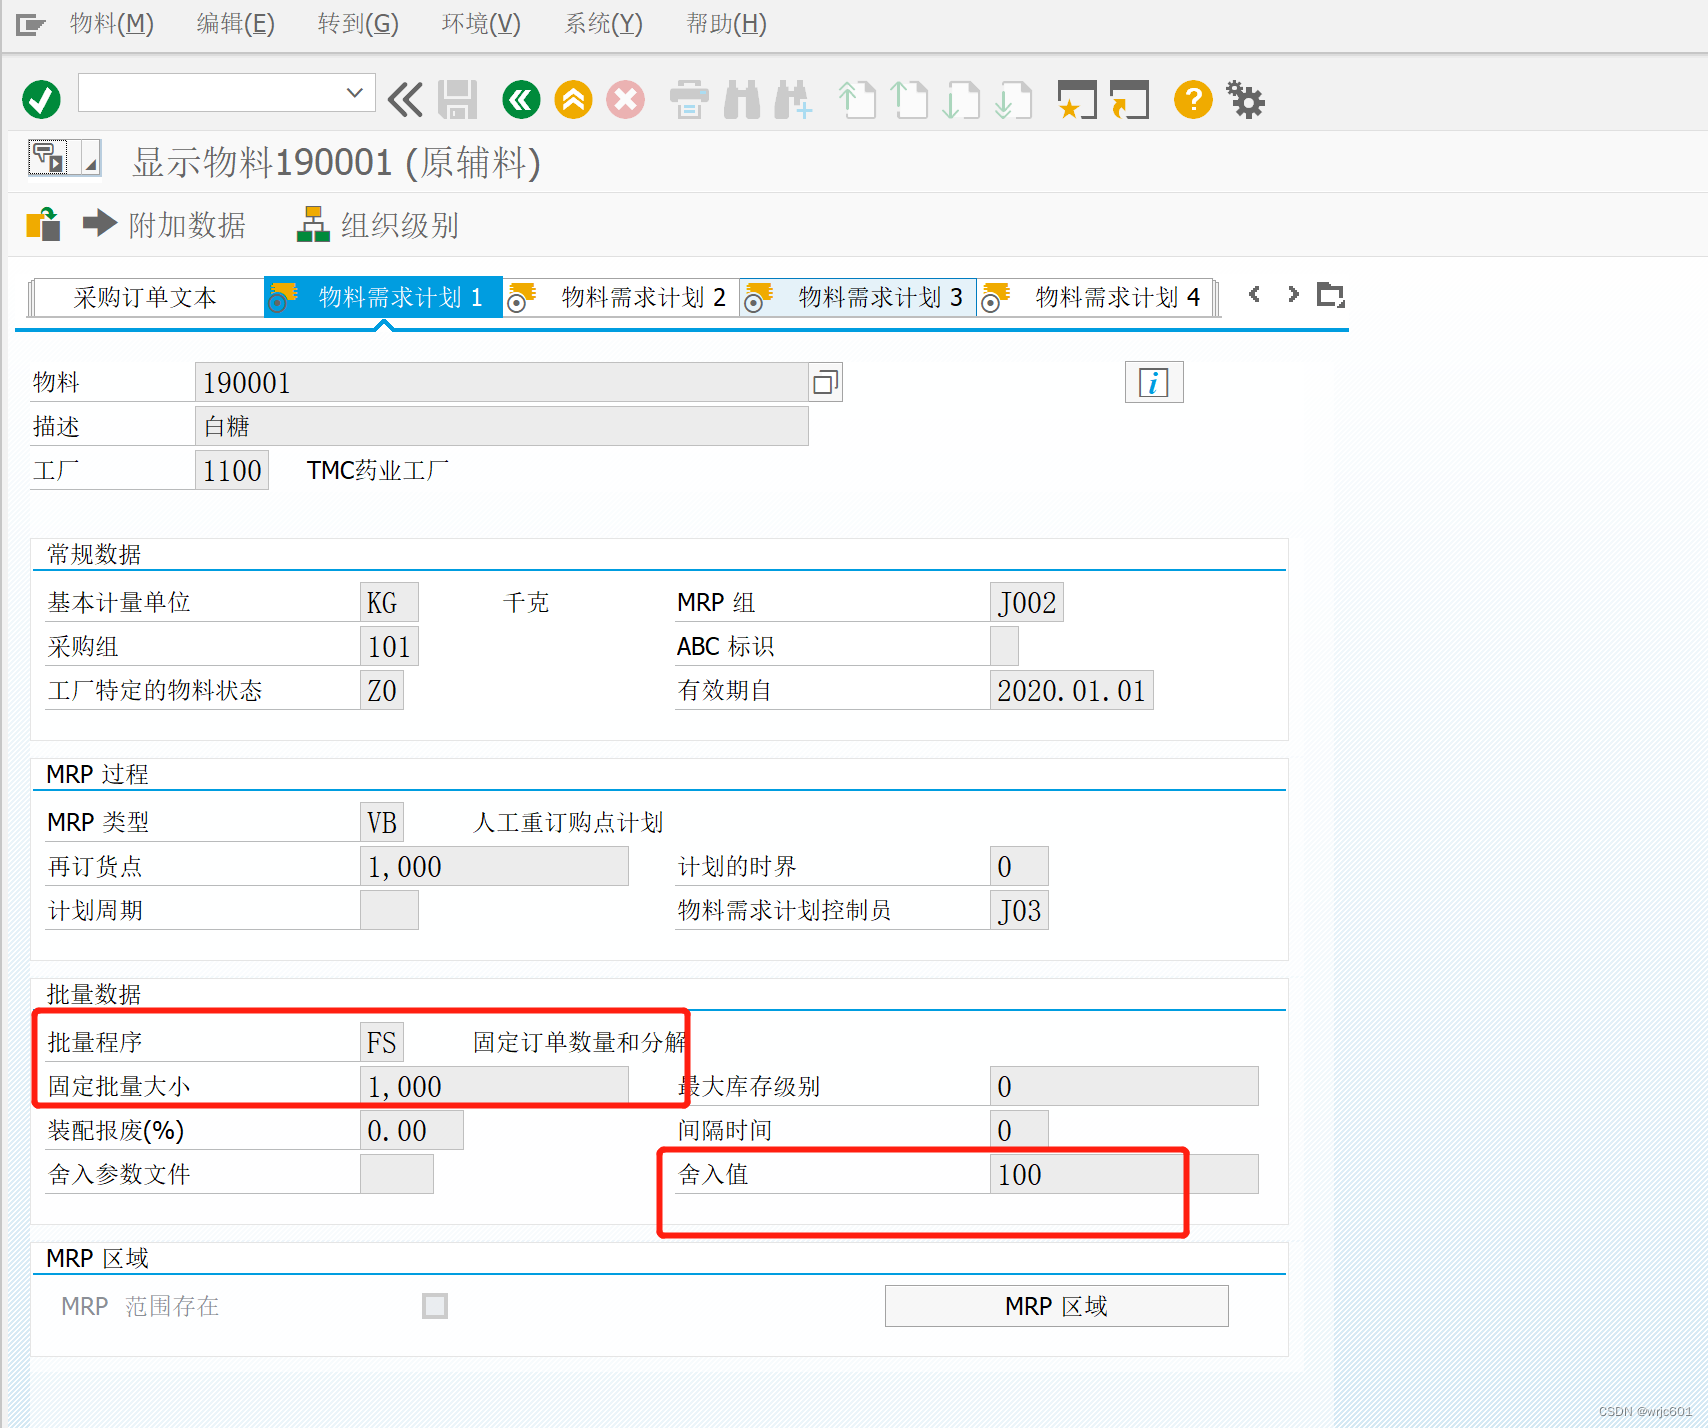Open the command field dropdown arrow

pyautogui.click(x=354, y=93)
